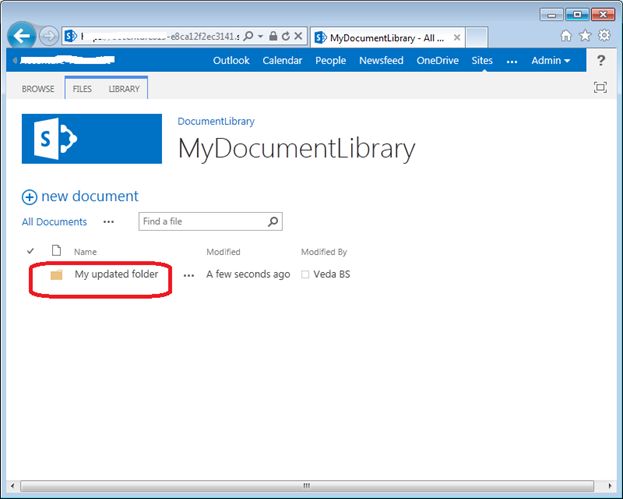Click the browser Home icon
623x499 pixels.
click(x=566, y=36)
